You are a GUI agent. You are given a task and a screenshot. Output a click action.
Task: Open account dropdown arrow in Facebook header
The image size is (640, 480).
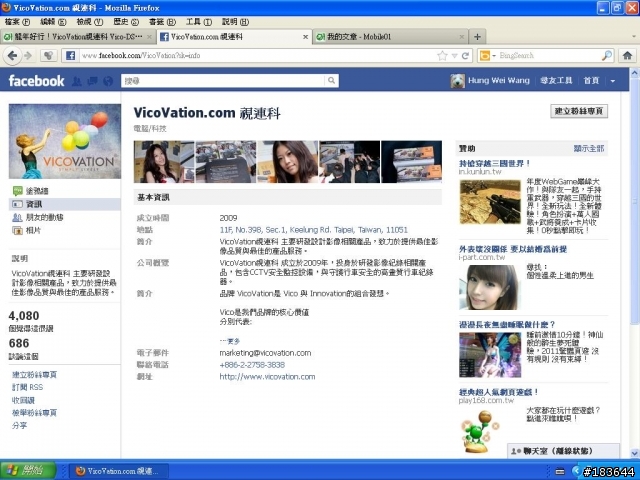point(612,81)
